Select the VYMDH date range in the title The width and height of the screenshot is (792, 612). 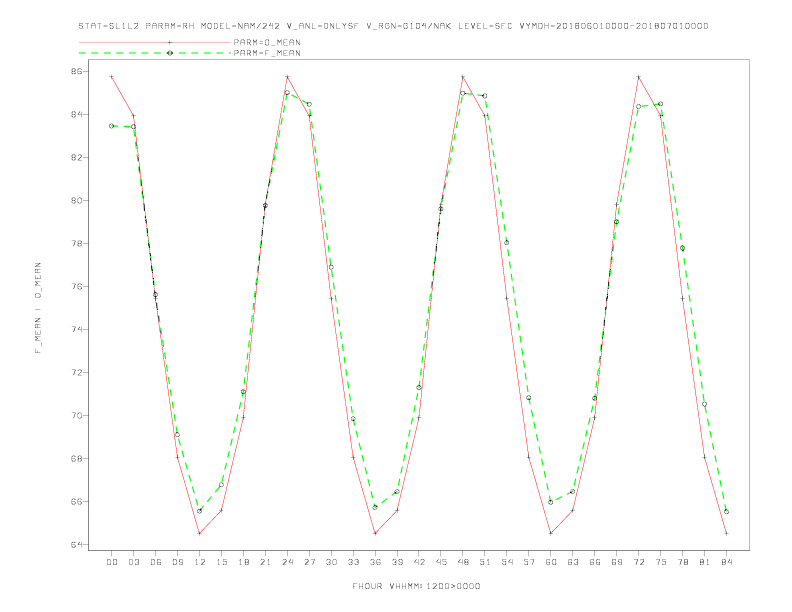pyautogui.click(x=614, y=26)
